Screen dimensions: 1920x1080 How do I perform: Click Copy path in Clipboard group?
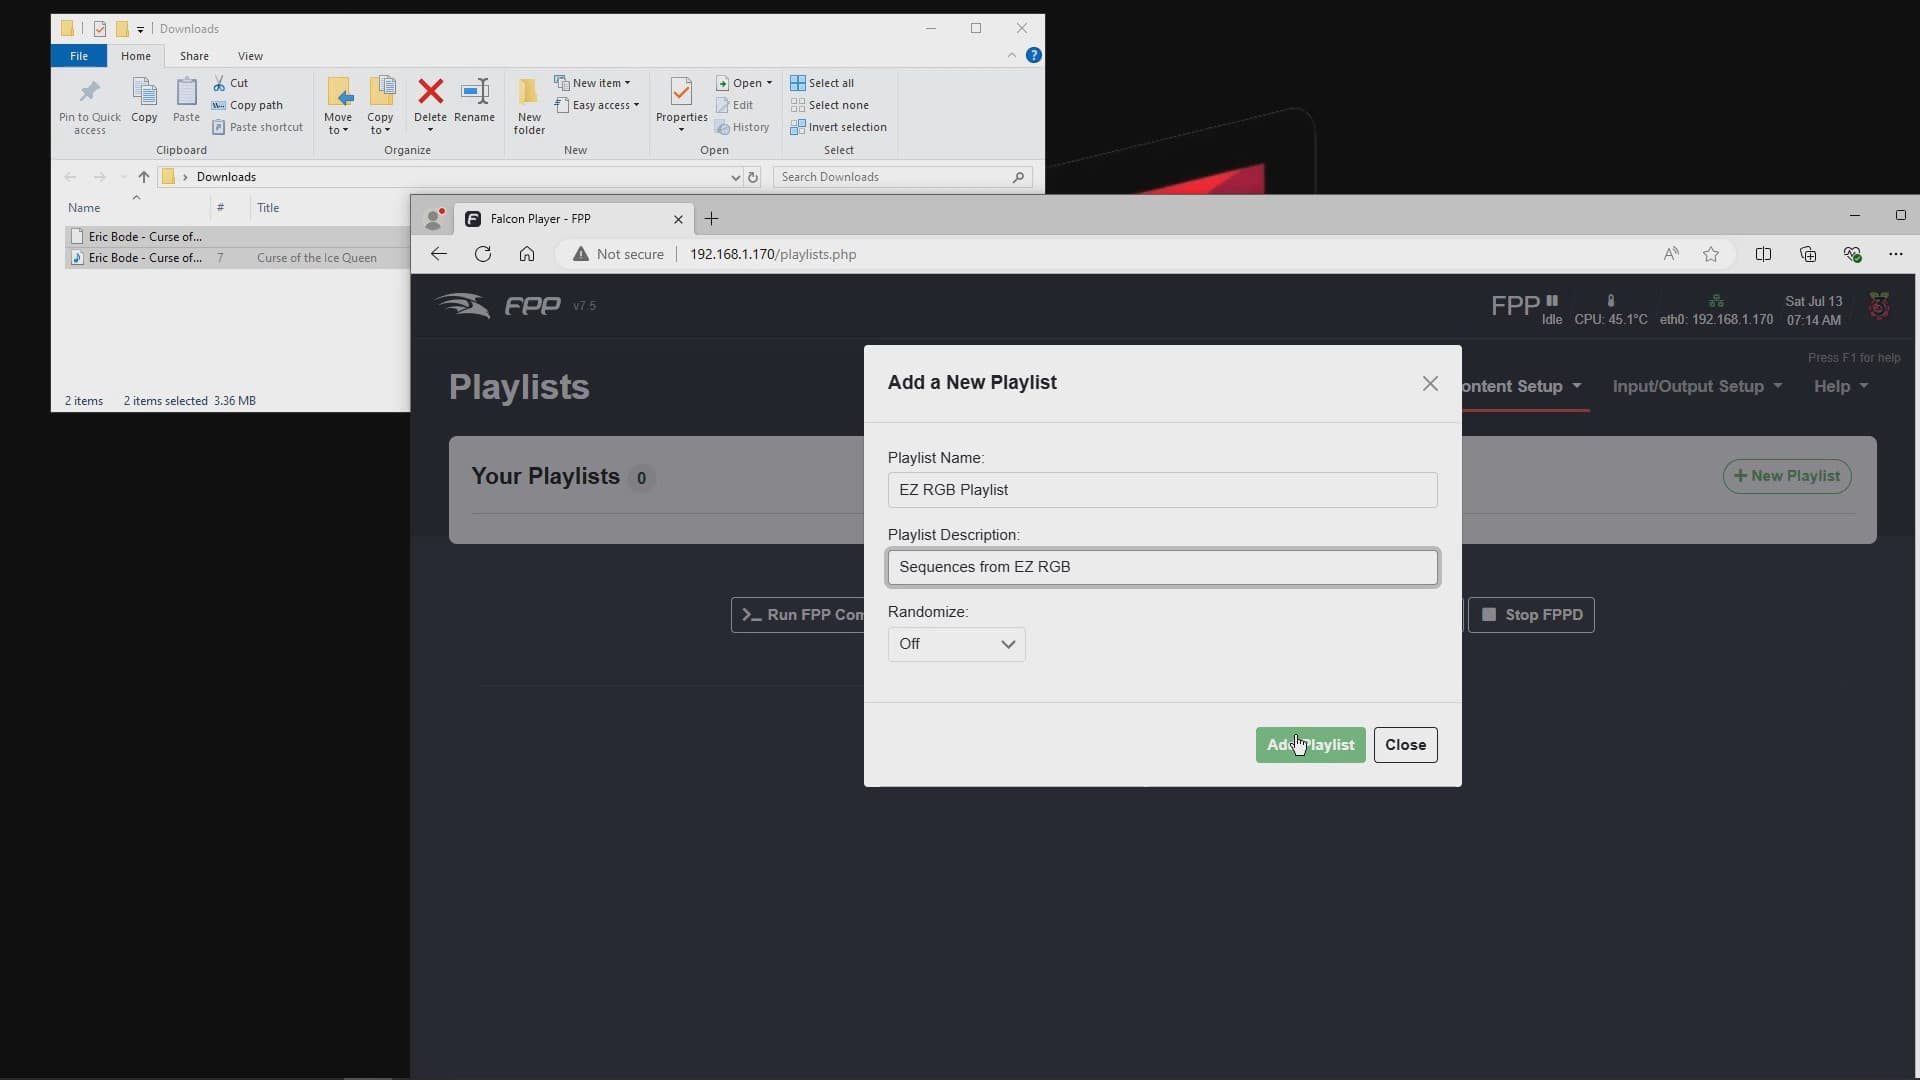pos(247,105)
